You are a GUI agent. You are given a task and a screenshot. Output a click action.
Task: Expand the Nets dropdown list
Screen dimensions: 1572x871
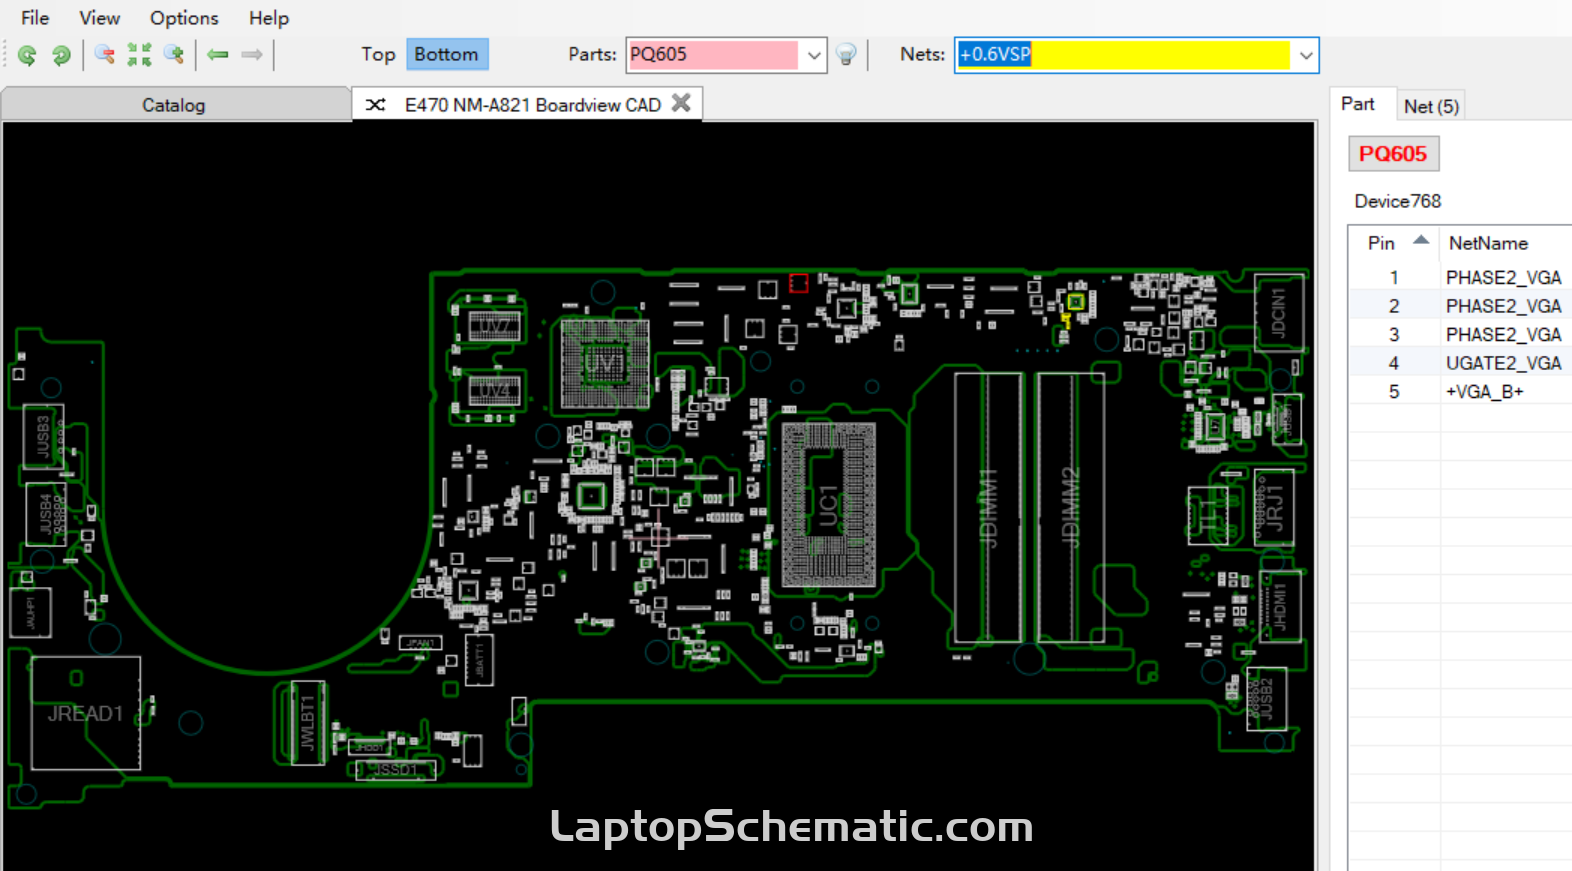1305,56
